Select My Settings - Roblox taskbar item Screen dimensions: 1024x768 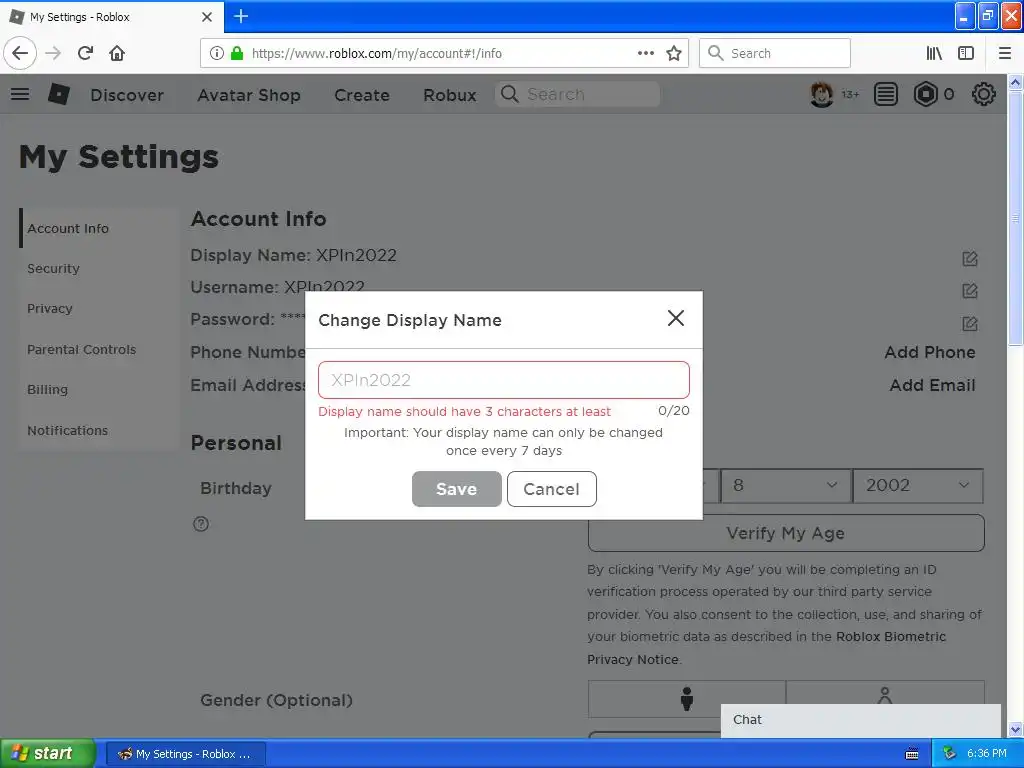click(x=185, y=754)
